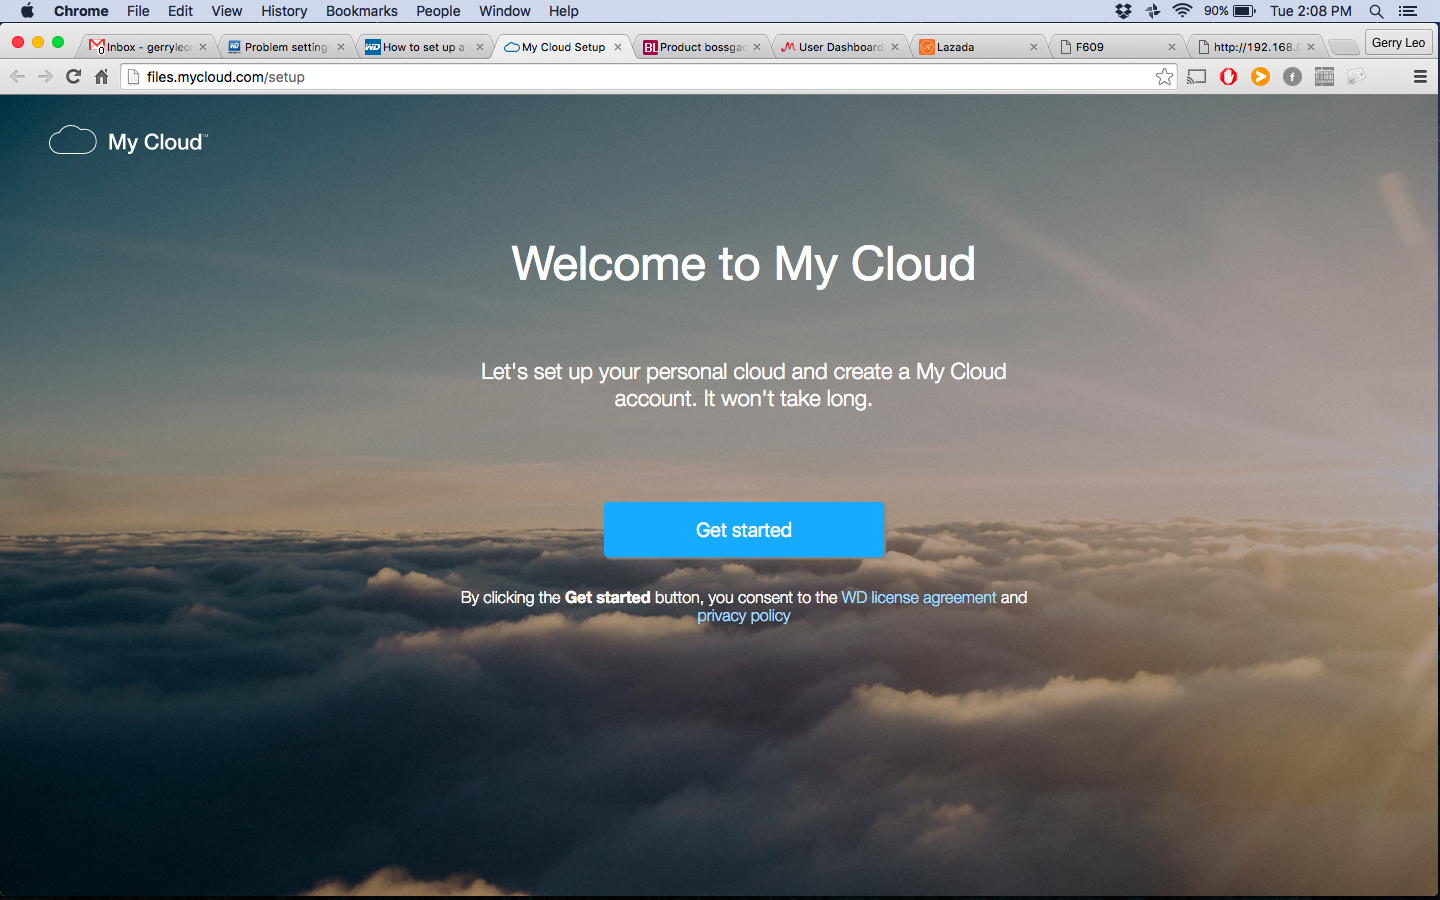Open the WD license agreement link

919,597
